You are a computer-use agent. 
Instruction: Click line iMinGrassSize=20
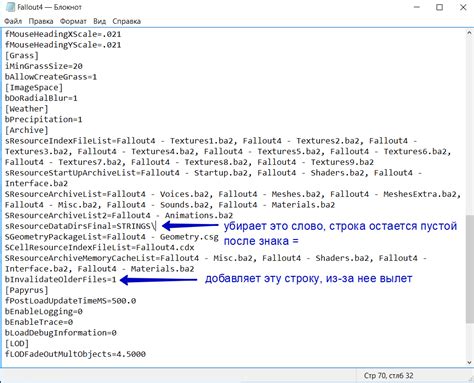click(x=44, y=66)
